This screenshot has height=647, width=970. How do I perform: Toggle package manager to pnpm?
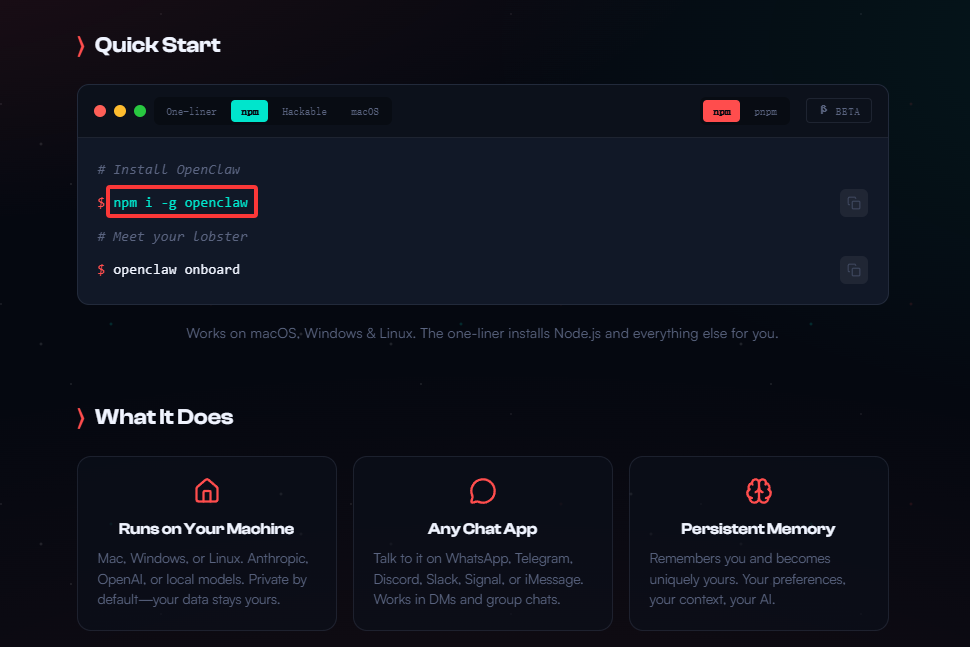pos(765,112)
